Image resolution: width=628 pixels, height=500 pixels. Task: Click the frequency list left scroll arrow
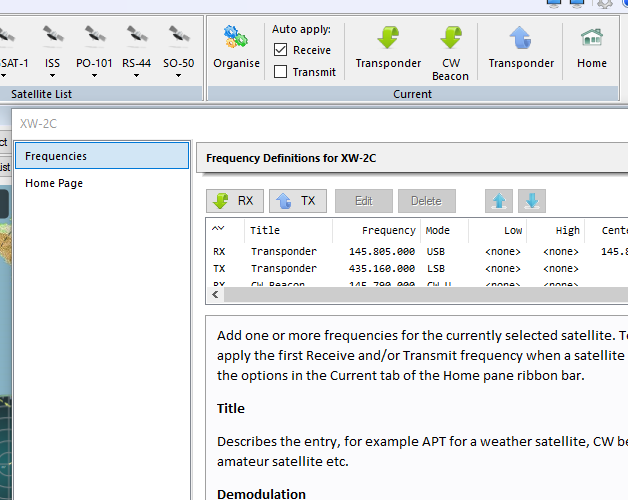[x=215, y=294]
